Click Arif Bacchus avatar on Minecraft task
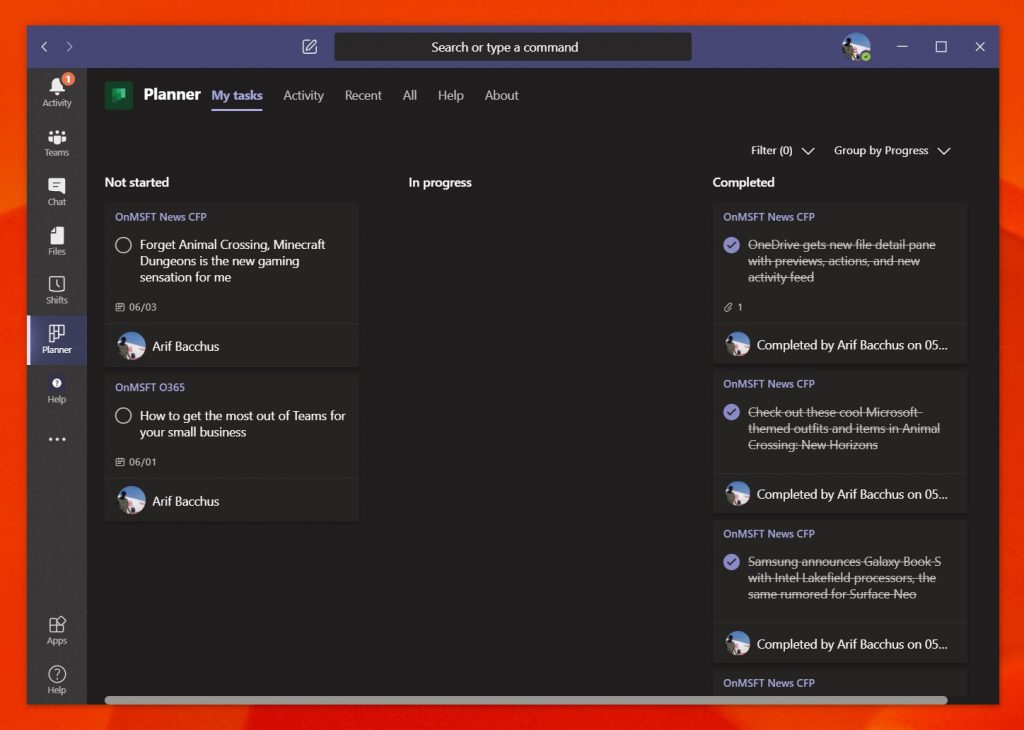This screenshot has width=1024, height=730. click(x=131, y=346)
